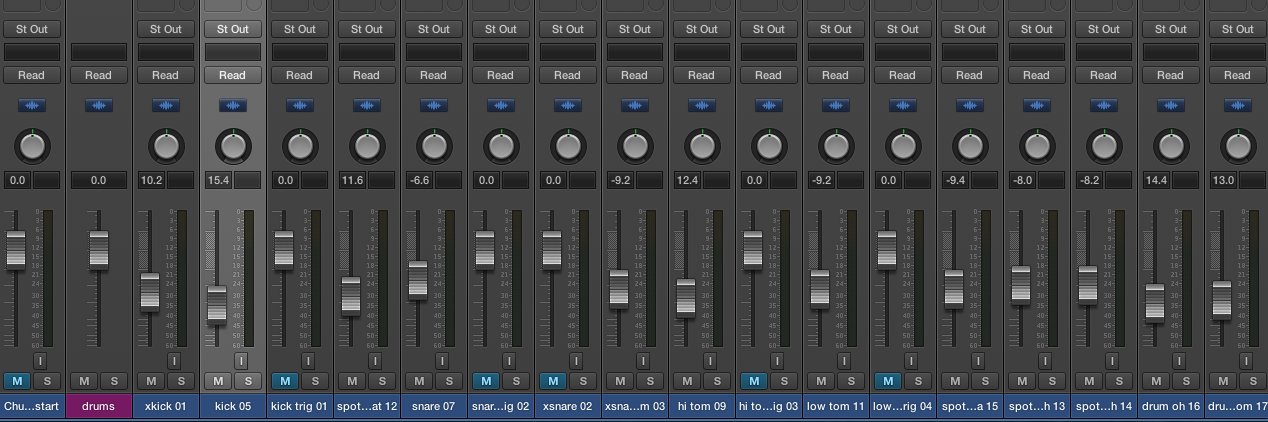Click the waveform icon on hi tom 09
Screen dimensions: 1268x422
[701, 105]
